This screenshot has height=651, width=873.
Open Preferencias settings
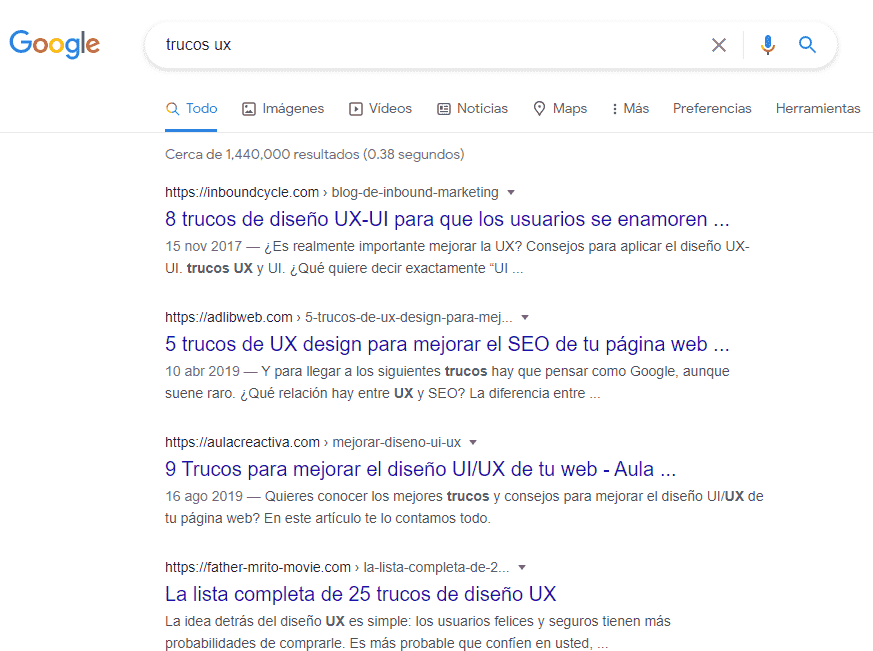pos(712,109)
